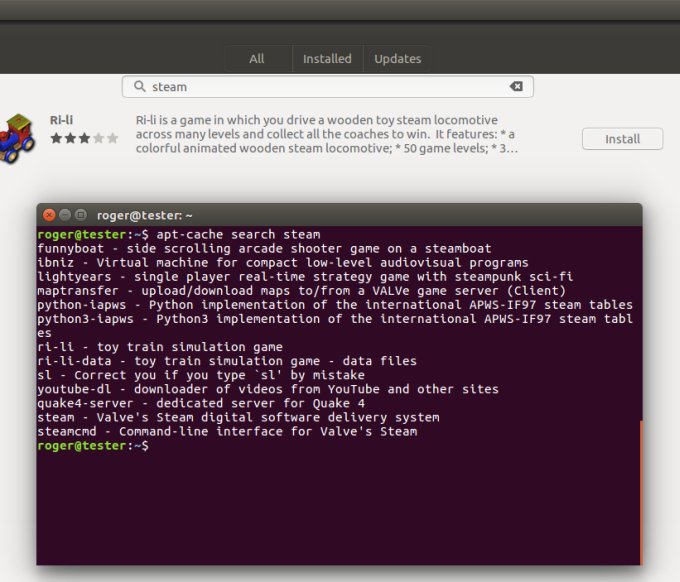Click the Ri-li star rating
Viewport: 680px width, 582px height.
pyautogui.click(x=84, y=138)
